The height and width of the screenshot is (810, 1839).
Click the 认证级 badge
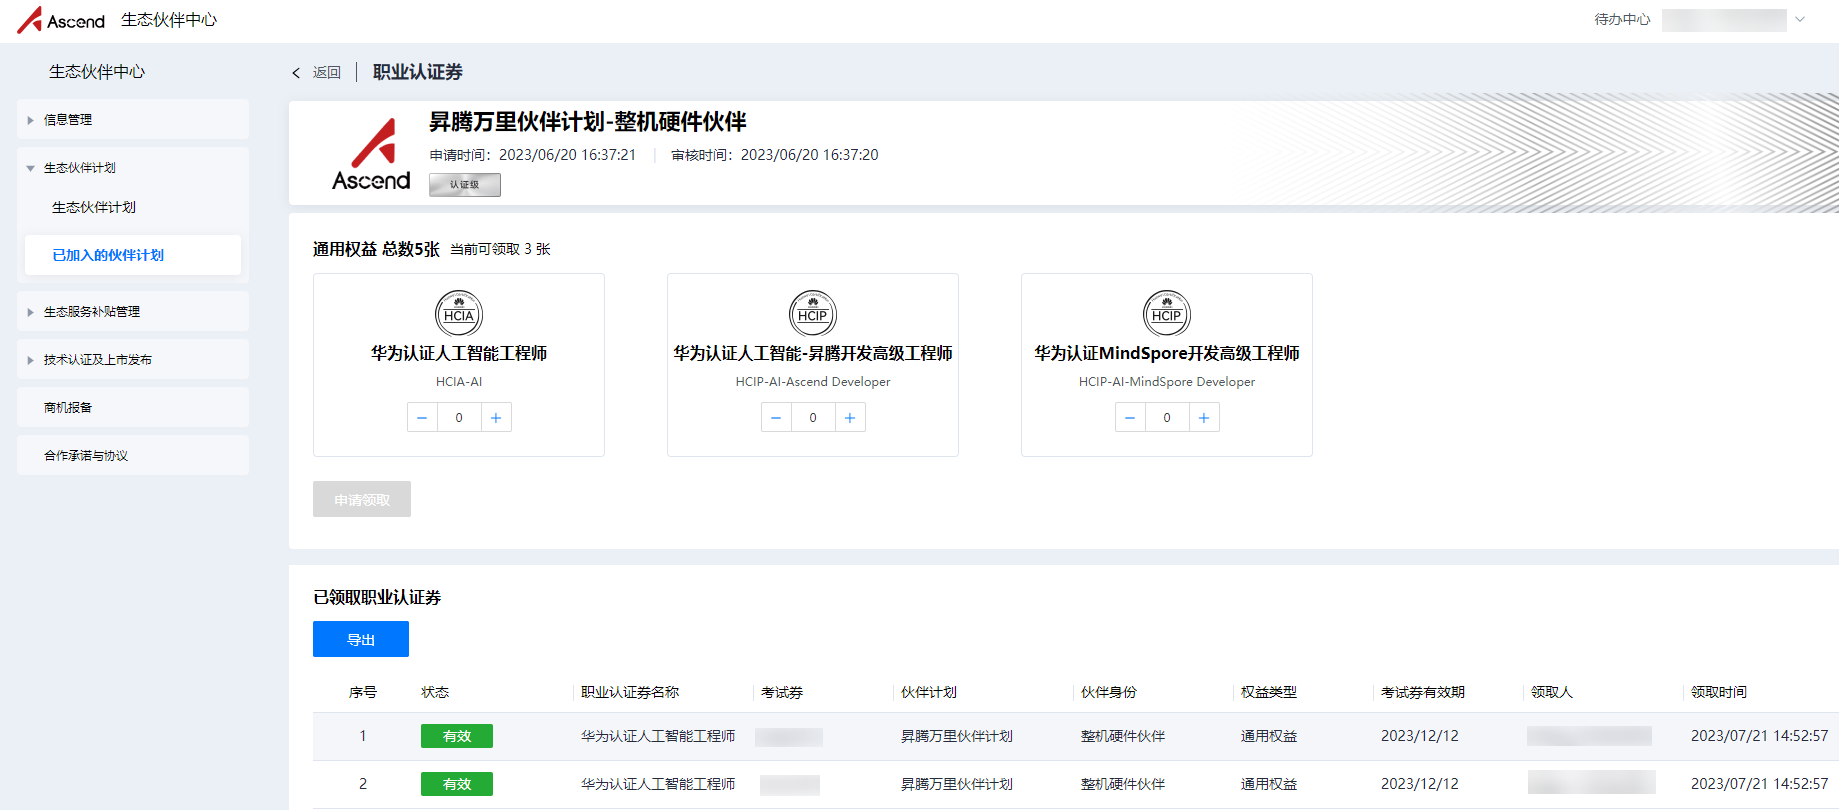point(465,185)
